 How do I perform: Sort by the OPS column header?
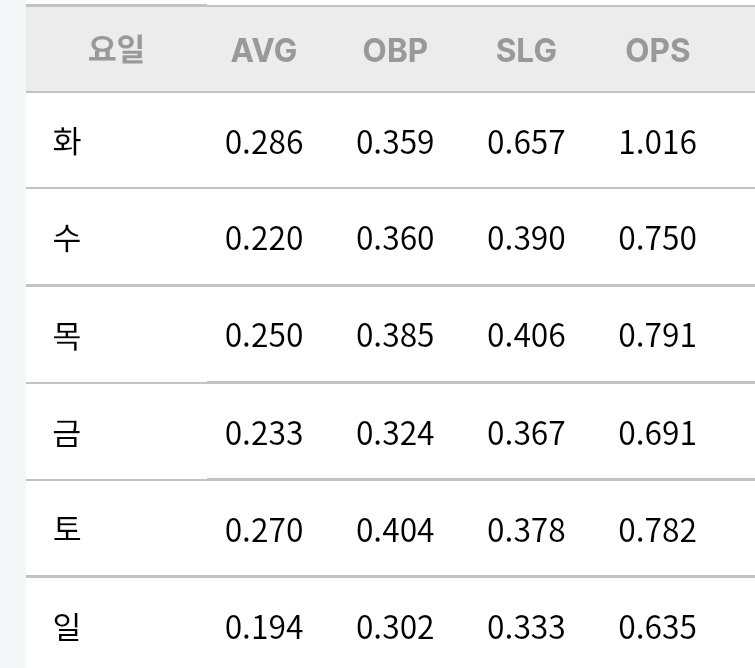click(658, 50)
